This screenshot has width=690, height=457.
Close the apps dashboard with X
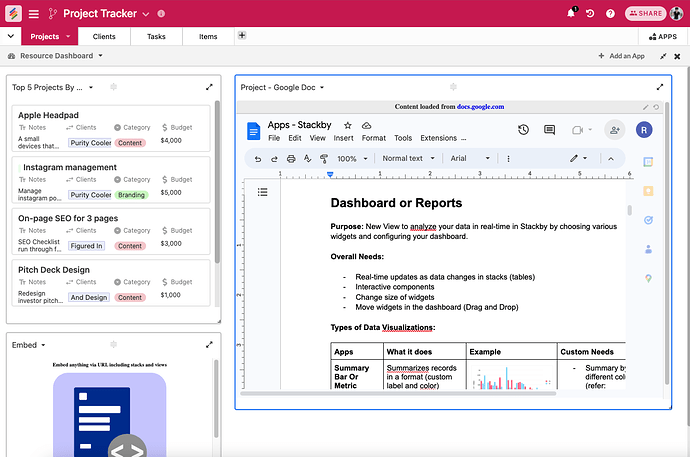pyautogui.click(x=677, y=56)
